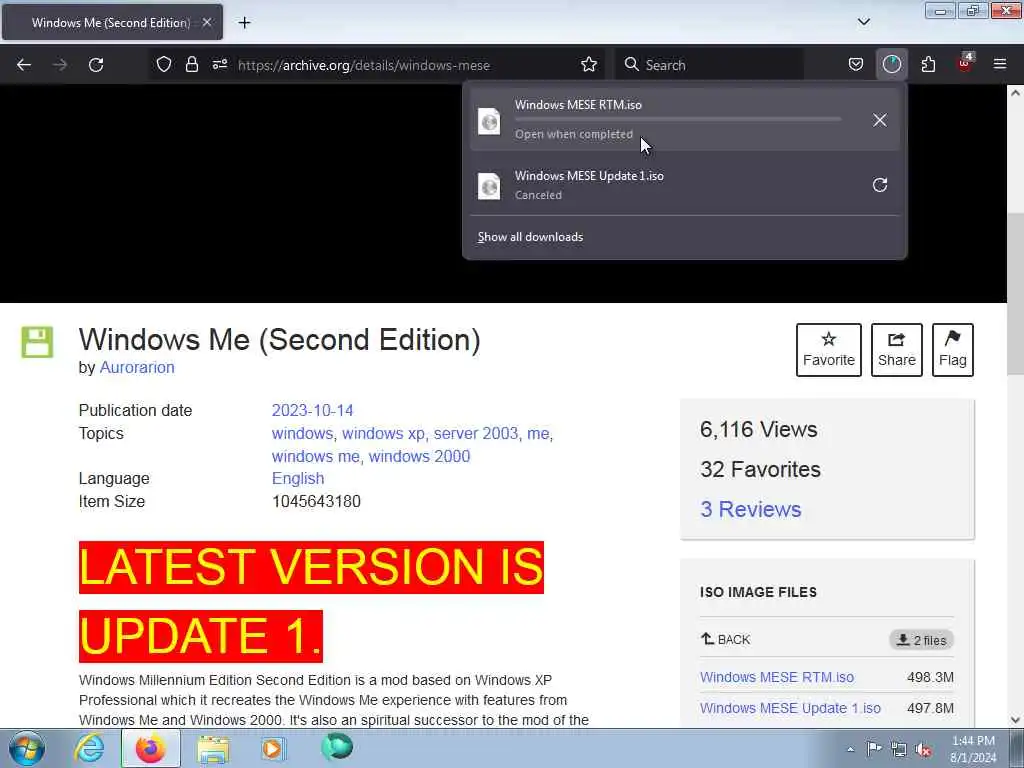Image resolution: width=1024 pixels, height=768 pixels.
Task: Toggle the downloads panel button
Action: tap(891, 65)
